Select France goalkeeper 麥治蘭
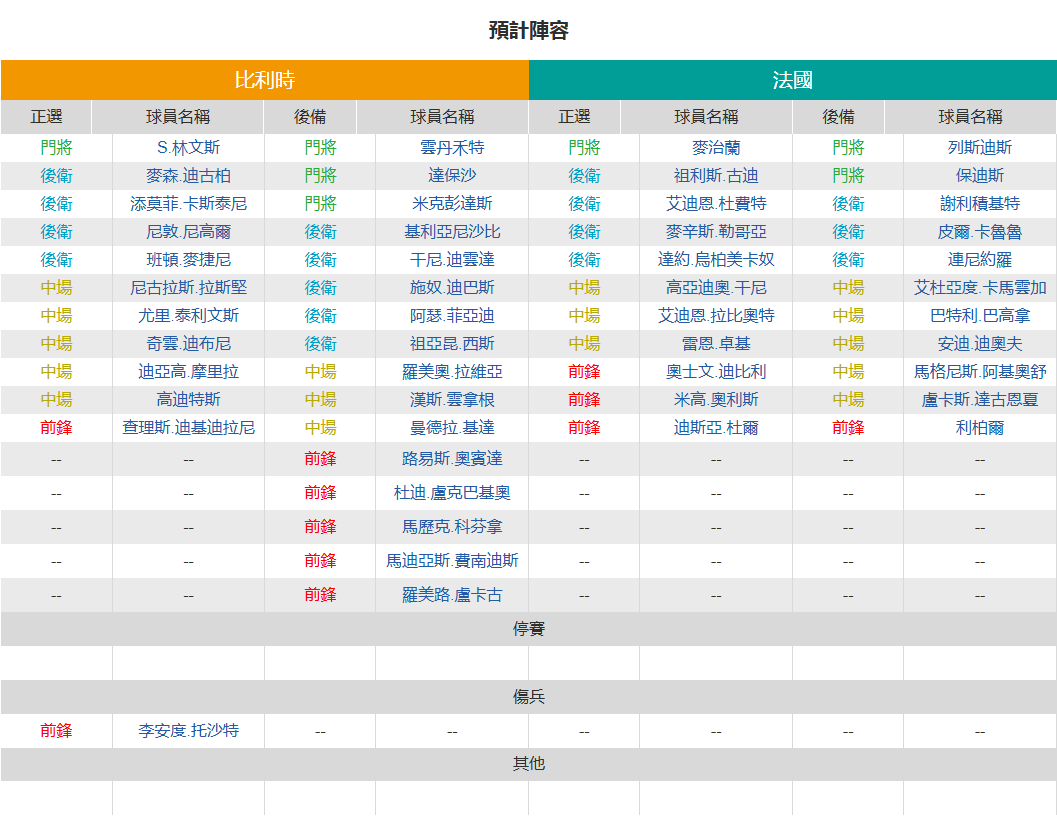The height and width of the screenshot is (817, 1057). point(716,148)
